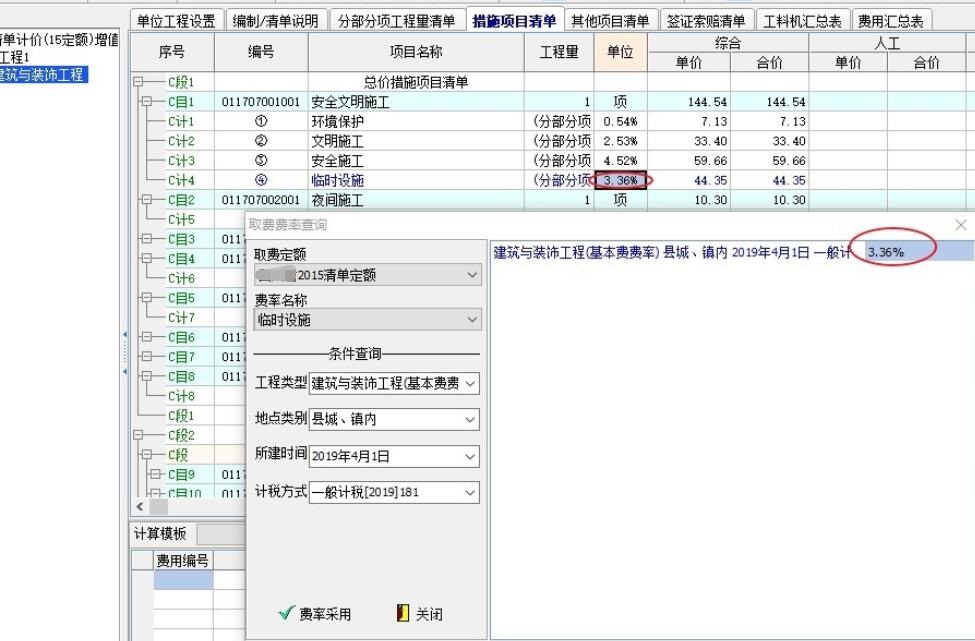The height and width of the screenshot is (641, 975).
Task: Select the 计算模板 tab at the bottom
Action: coord(160,533)
